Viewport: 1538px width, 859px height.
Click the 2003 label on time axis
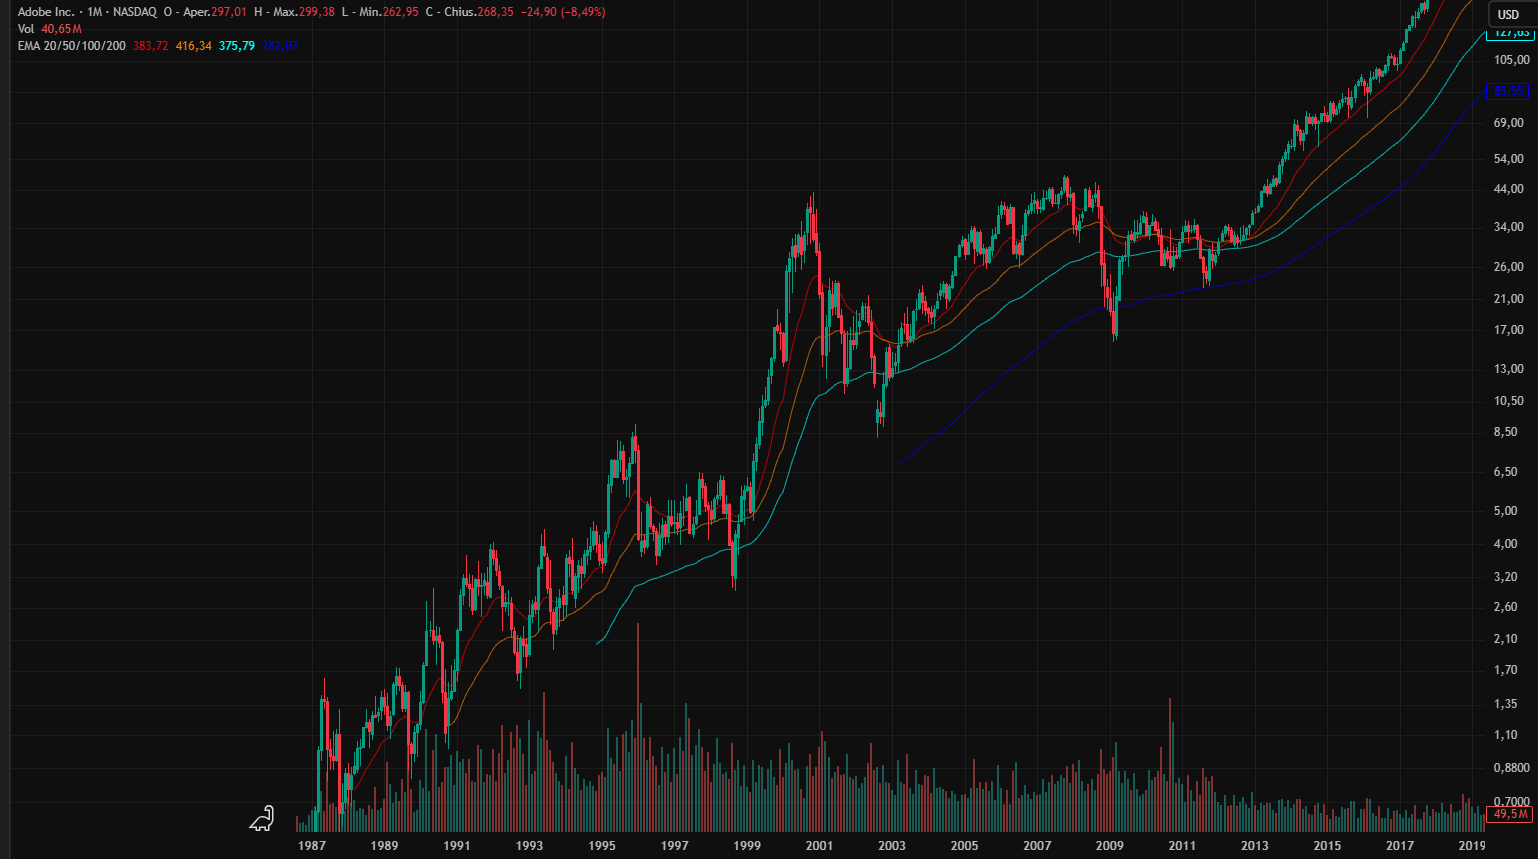tap(892, 845)
